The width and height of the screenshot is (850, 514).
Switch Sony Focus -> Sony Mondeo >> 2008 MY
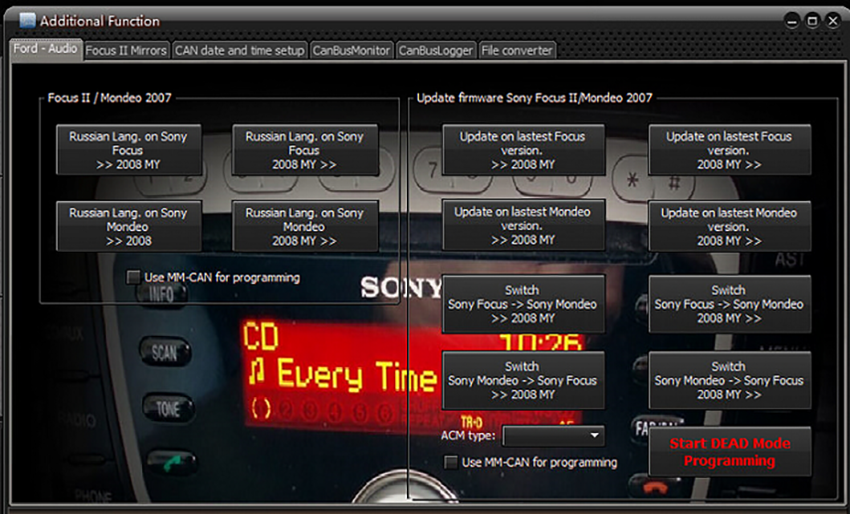(x=523, y=304)
